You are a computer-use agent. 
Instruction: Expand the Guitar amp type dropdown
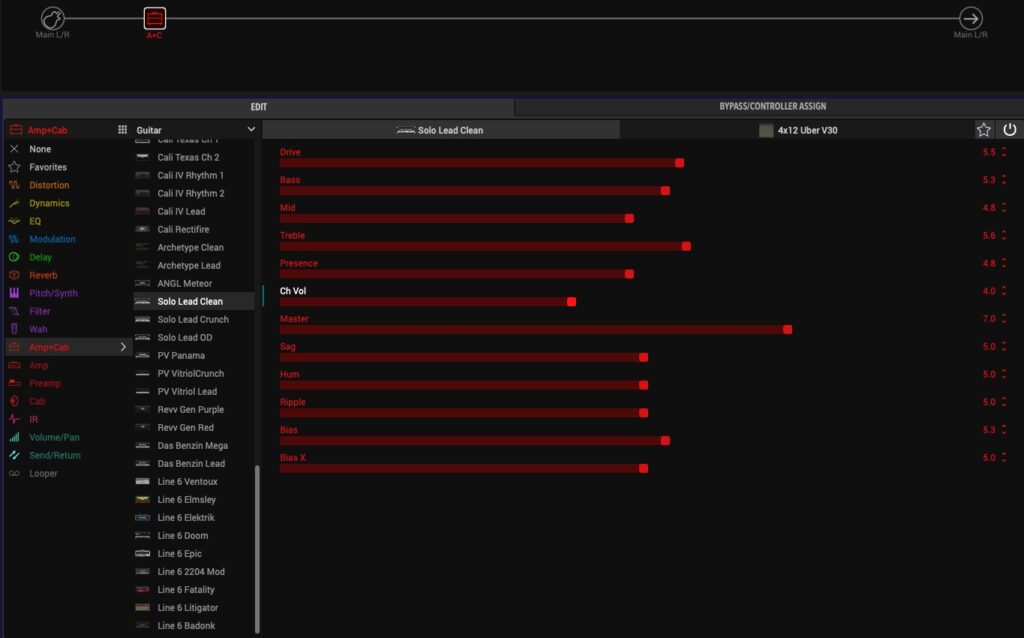(251, 130)
